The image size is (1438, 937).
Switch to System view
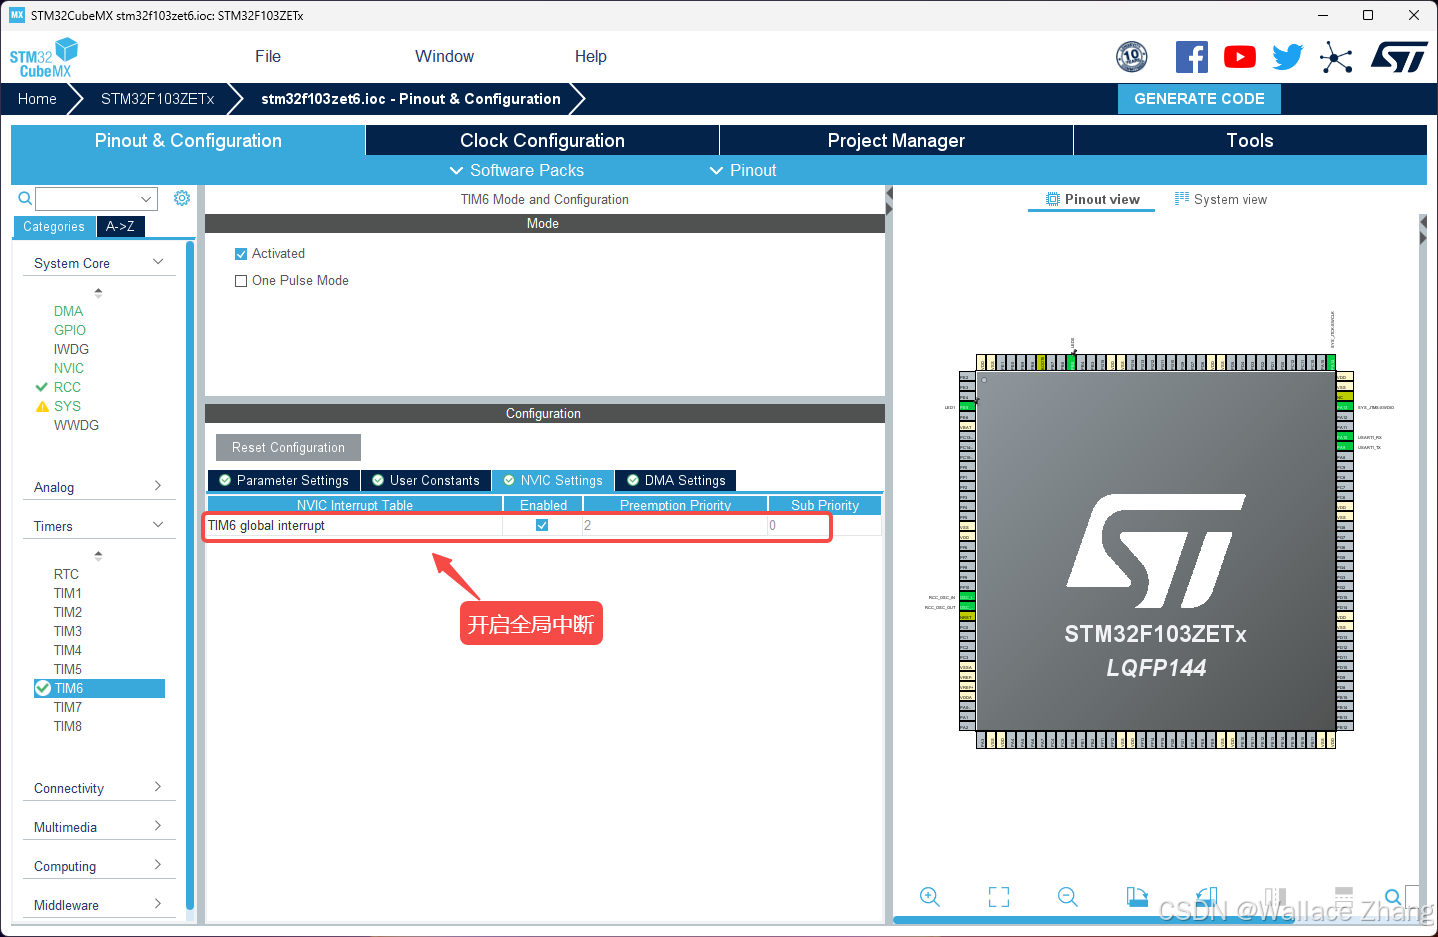[x=1221, y=200]
